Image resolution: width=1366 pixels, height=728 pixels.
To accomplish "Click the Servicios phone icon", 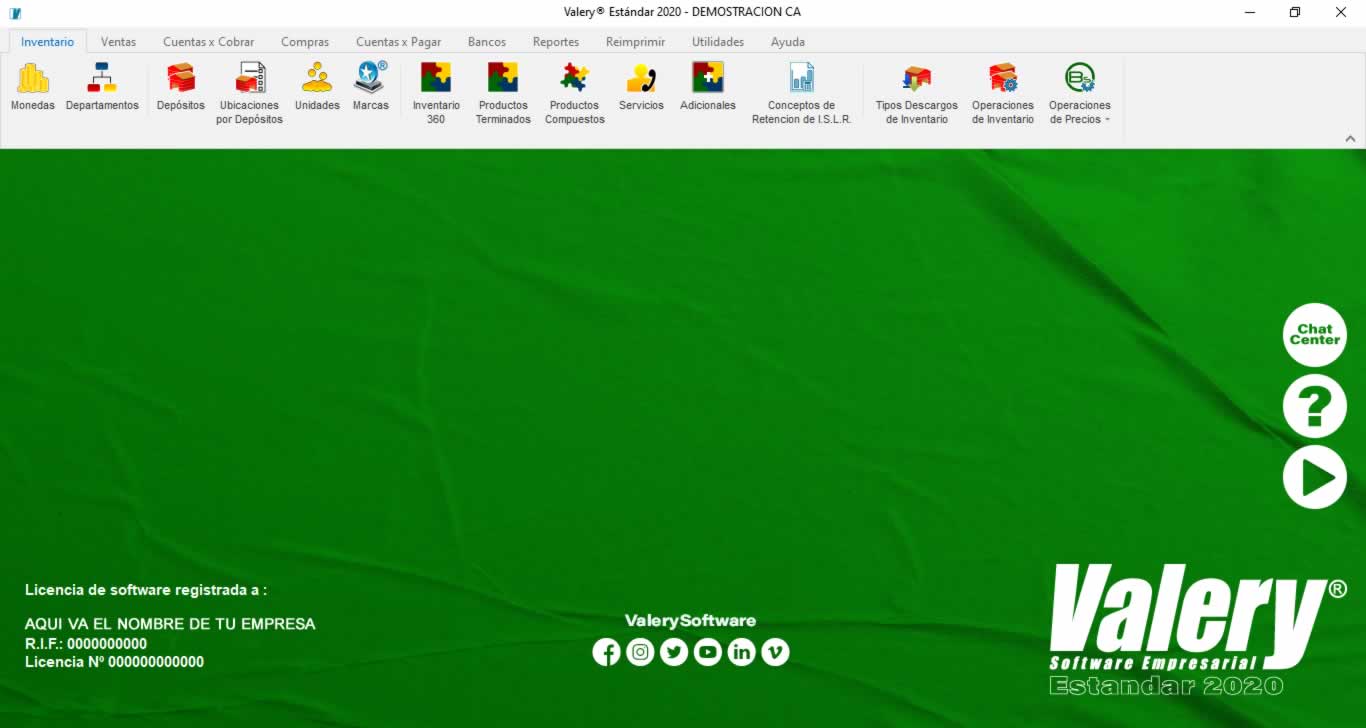I will 641,80.
